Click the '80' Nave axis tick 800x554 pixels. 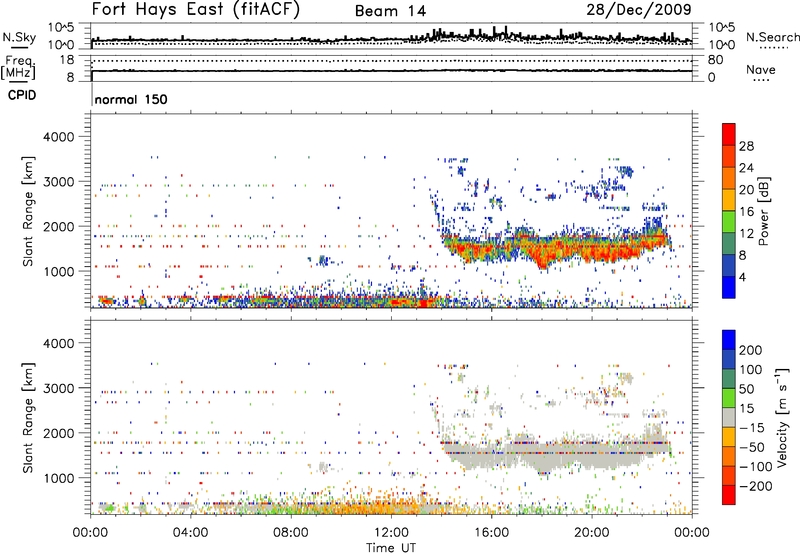[x=715, y=60]
